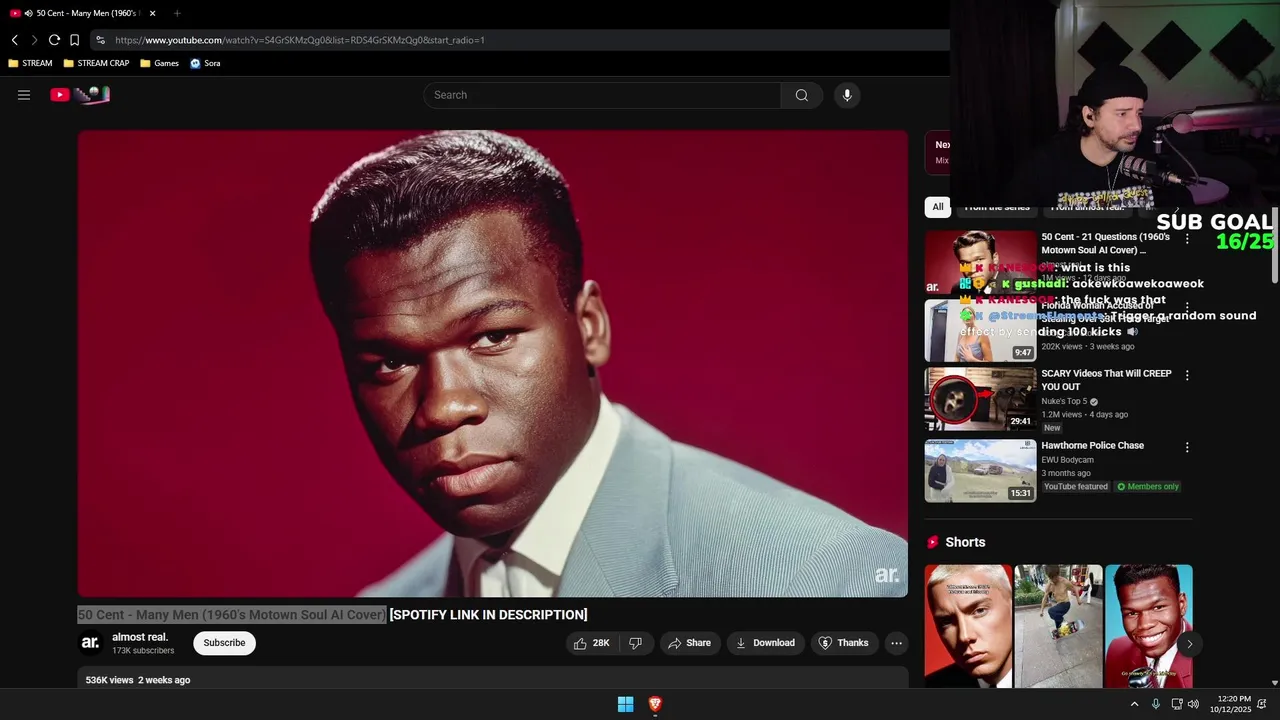This screenshot has width=1280, height=720.
Task: Start voice search with the microphone
Action: [x=847, y=95]
